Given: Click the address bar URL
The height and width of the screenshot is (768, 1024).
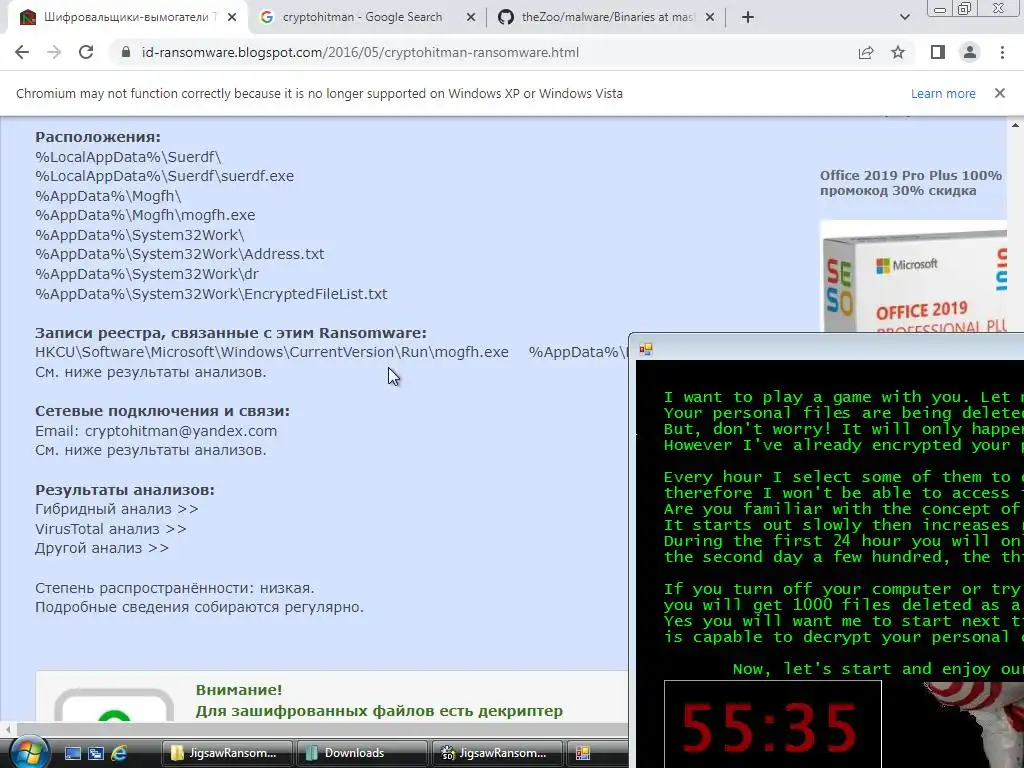Looking at the screenshot, I should pyautogui.click(x=360, y=52).
